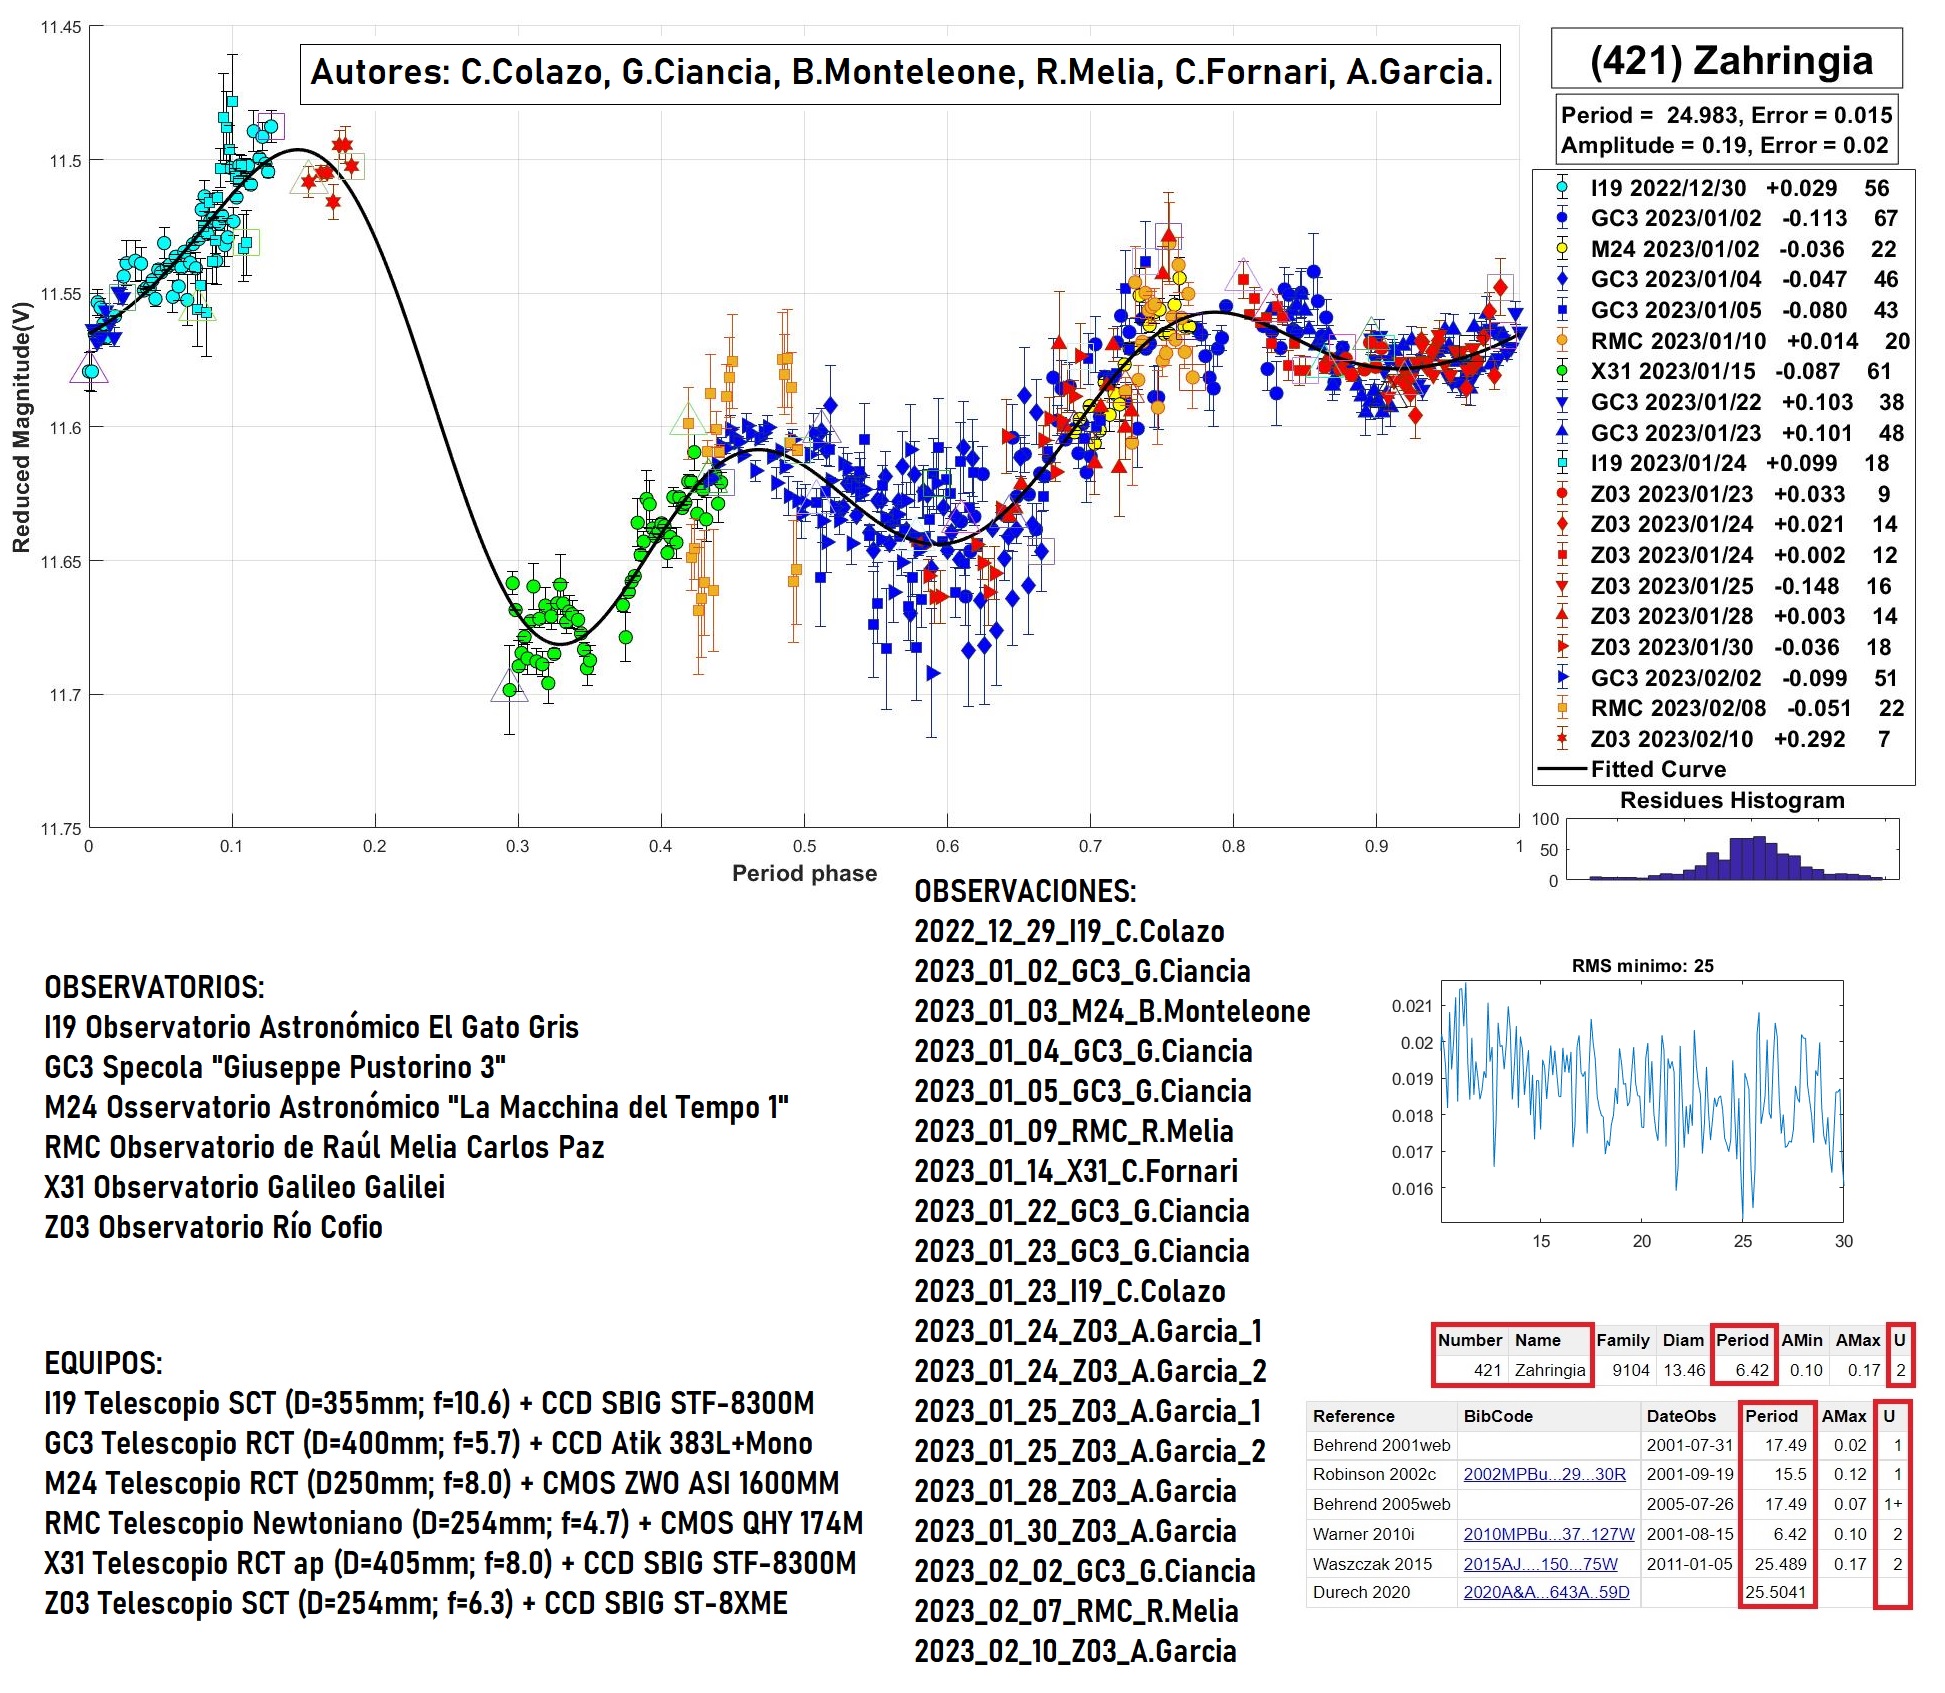
Task: Click the Family column header
Action: tap(1622, 1340)
